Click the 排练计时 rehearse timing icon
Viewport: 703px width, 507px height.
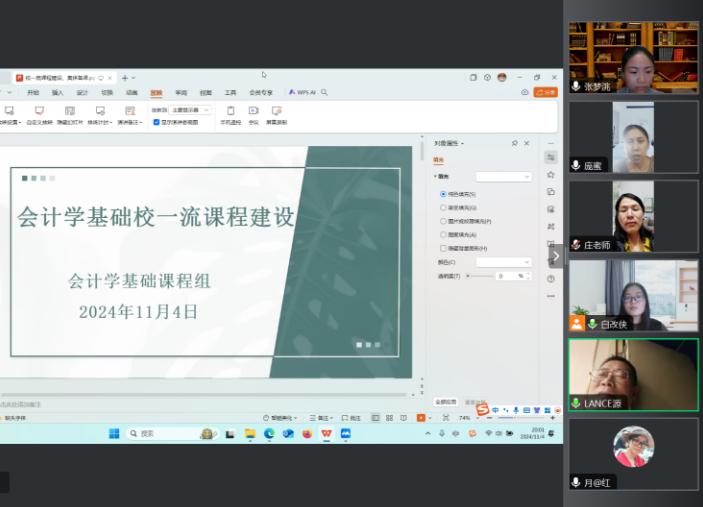(x=99, y=113)
